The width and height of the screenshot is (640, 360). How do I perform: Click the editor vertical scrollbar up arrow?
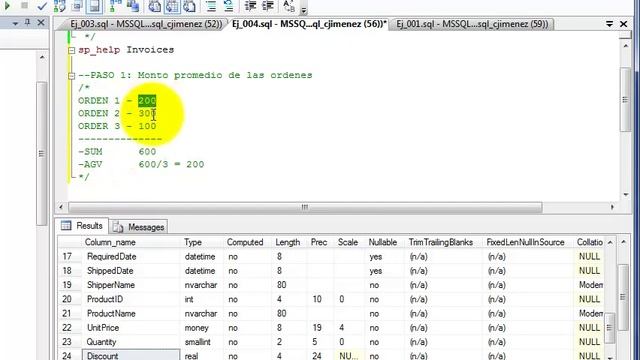coord(626,46)
